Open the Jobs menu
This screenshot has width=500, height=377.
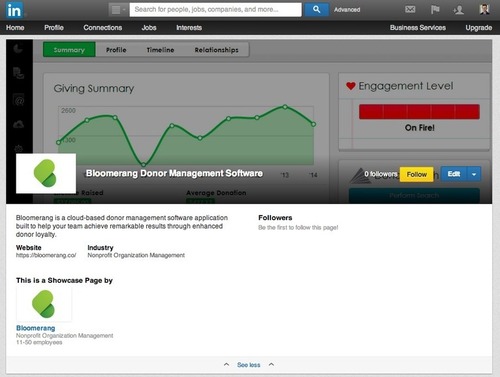pyautogui.click(x=149, y=28)
